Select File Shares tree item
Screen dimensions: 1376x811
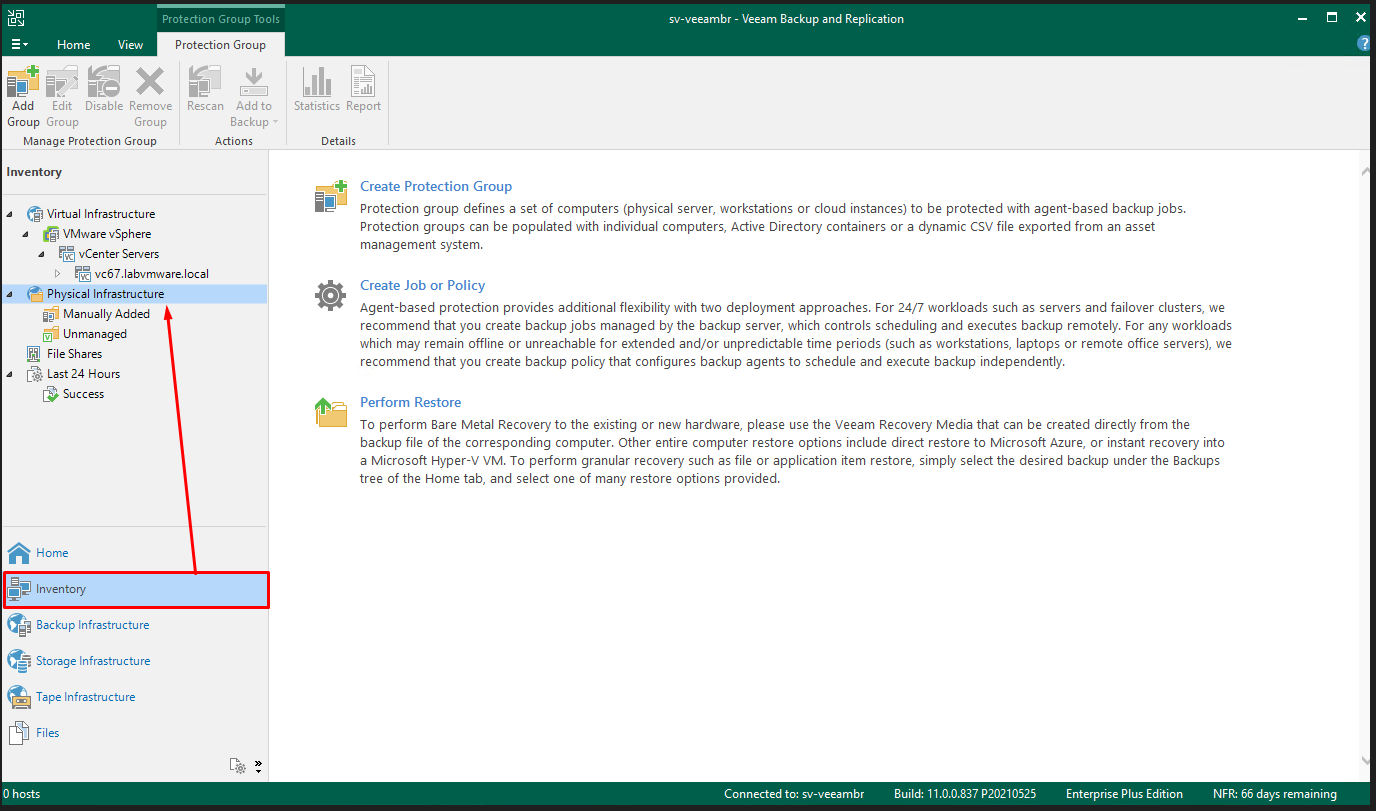(x=74, y=354)
